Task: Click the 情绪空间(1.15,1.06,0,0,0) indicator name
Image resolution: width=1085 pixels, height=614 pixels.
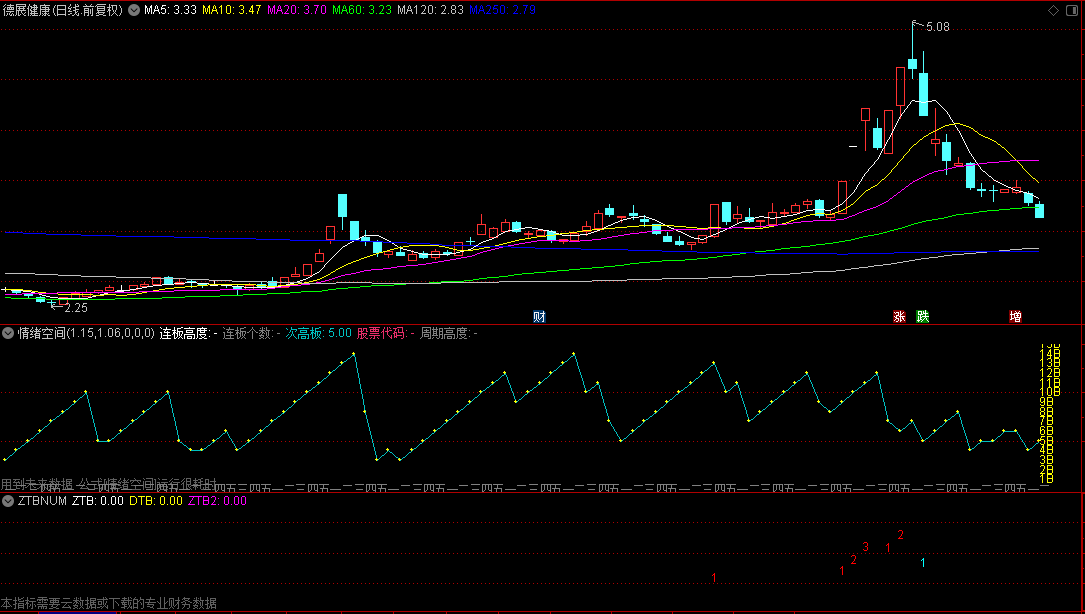Action: [86, 333]
